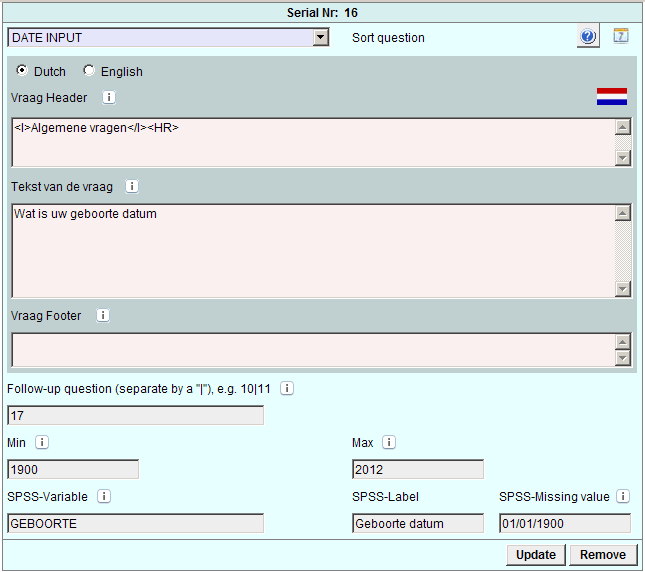The height and width of the screenshot is (572, 645).
Task: Open info icon next to Tekst van de vraag
Action: tap(132, 186)
